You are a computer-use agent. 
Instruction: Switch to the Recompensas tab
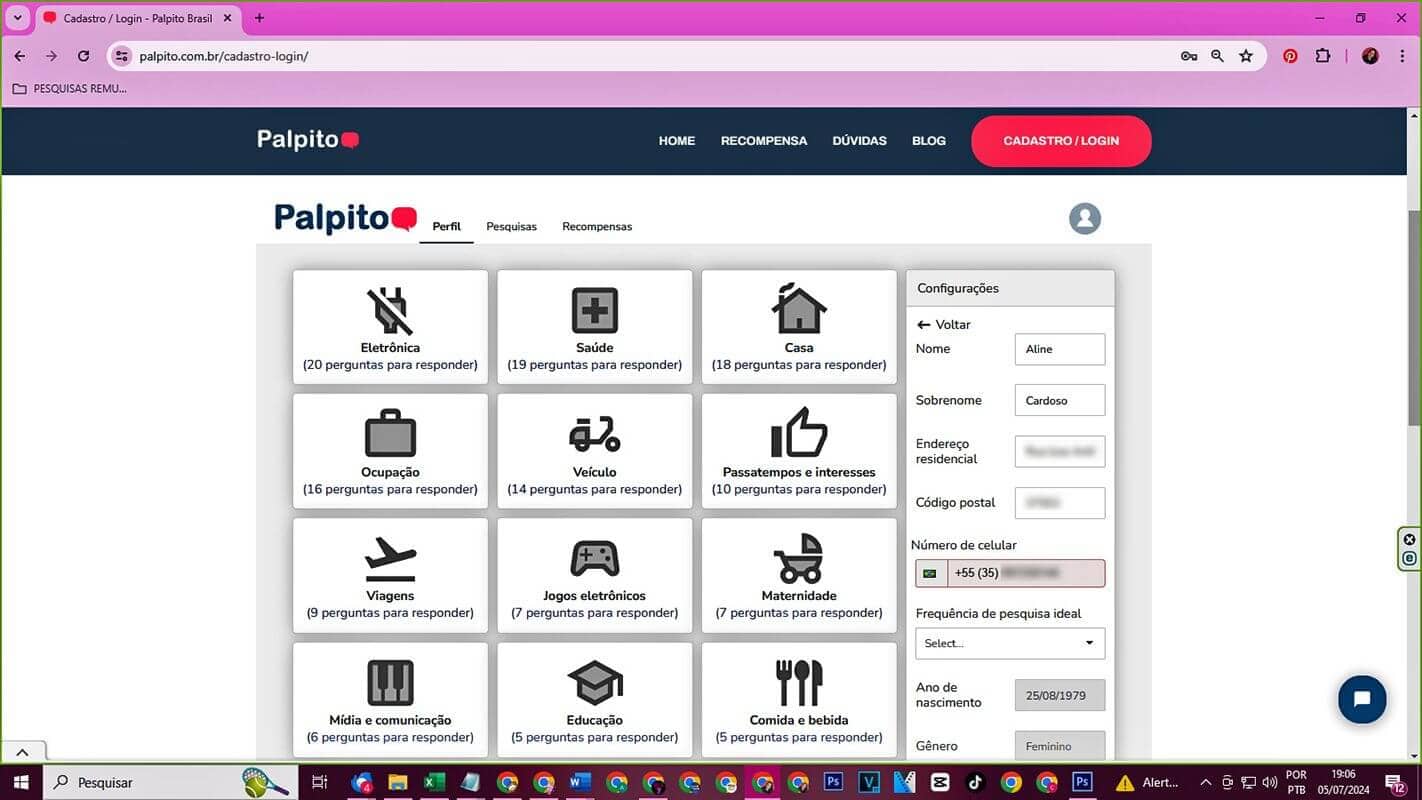(597, 227)
